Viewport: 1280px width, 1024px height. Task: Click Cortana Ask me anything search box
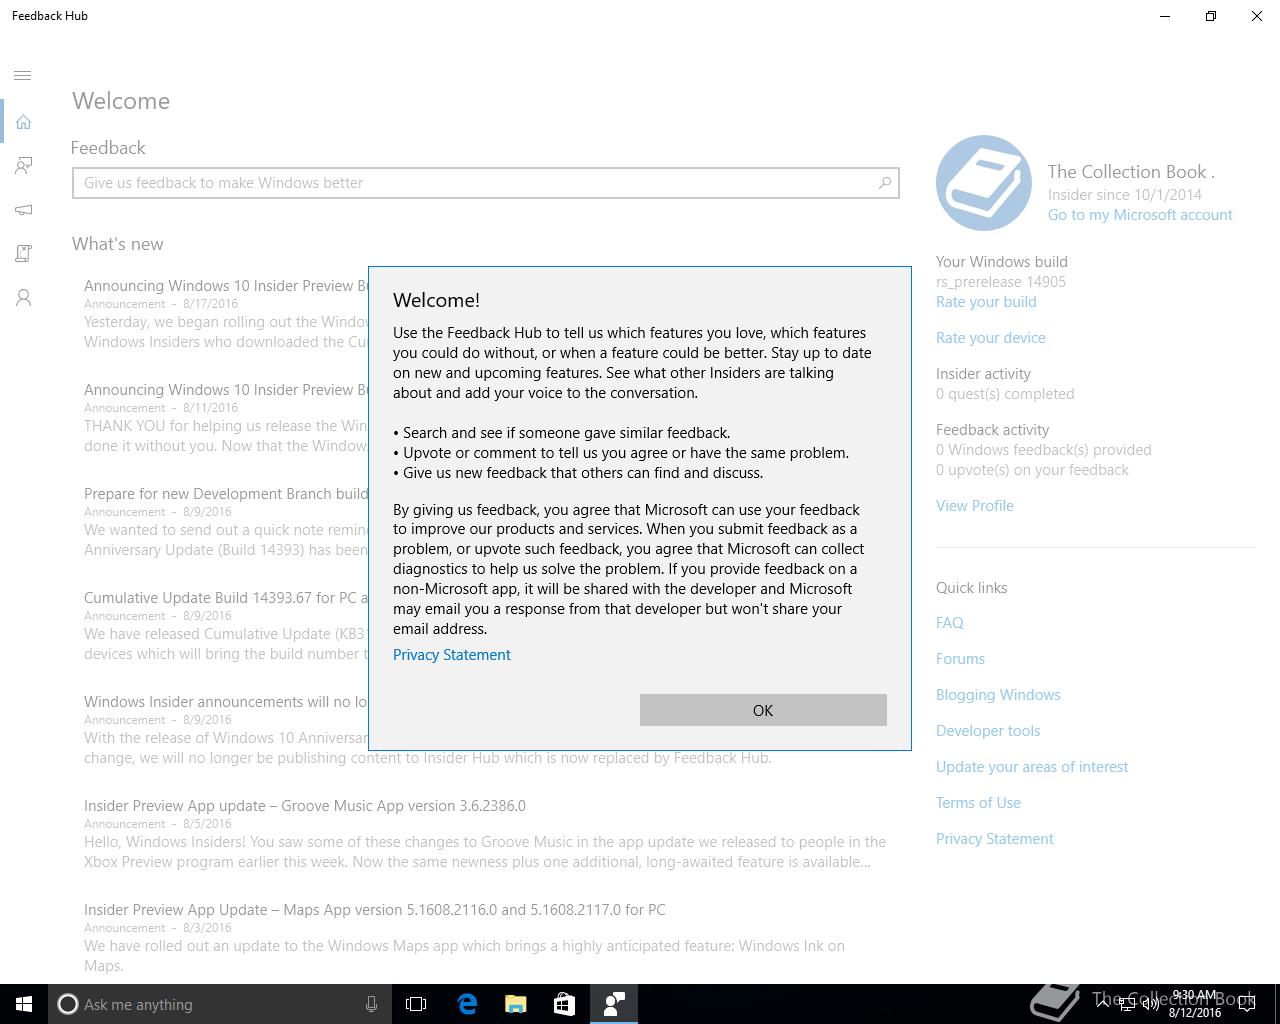click(218, 1004)
